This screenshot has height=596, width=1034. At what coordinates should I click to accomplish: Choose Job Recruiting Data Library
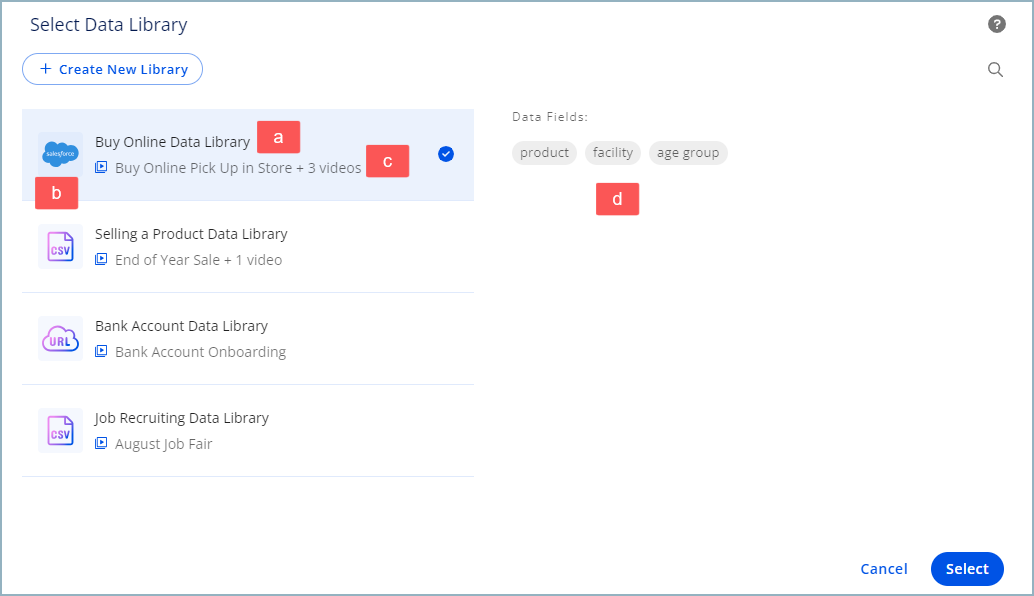coord(248,431)
